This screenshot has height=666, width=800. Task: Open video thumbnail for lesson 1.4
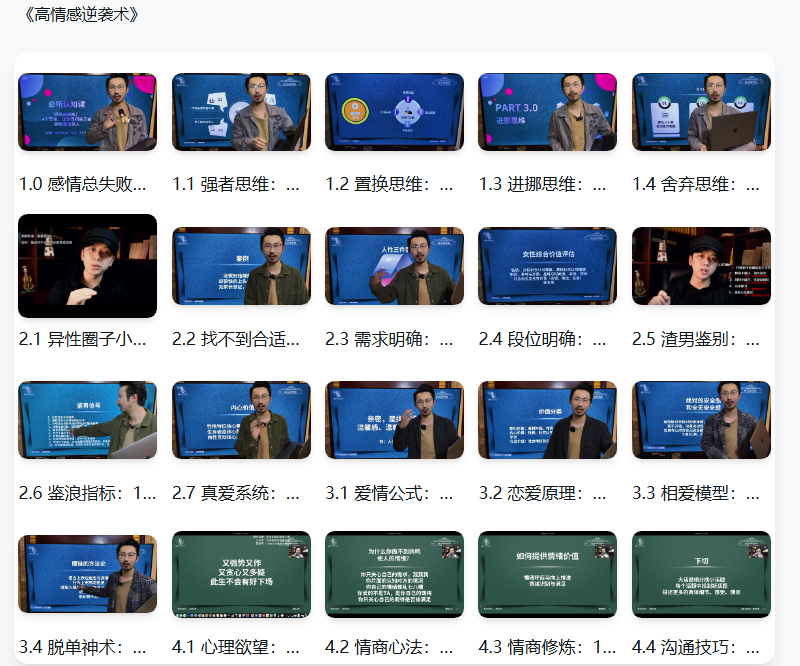702,112
